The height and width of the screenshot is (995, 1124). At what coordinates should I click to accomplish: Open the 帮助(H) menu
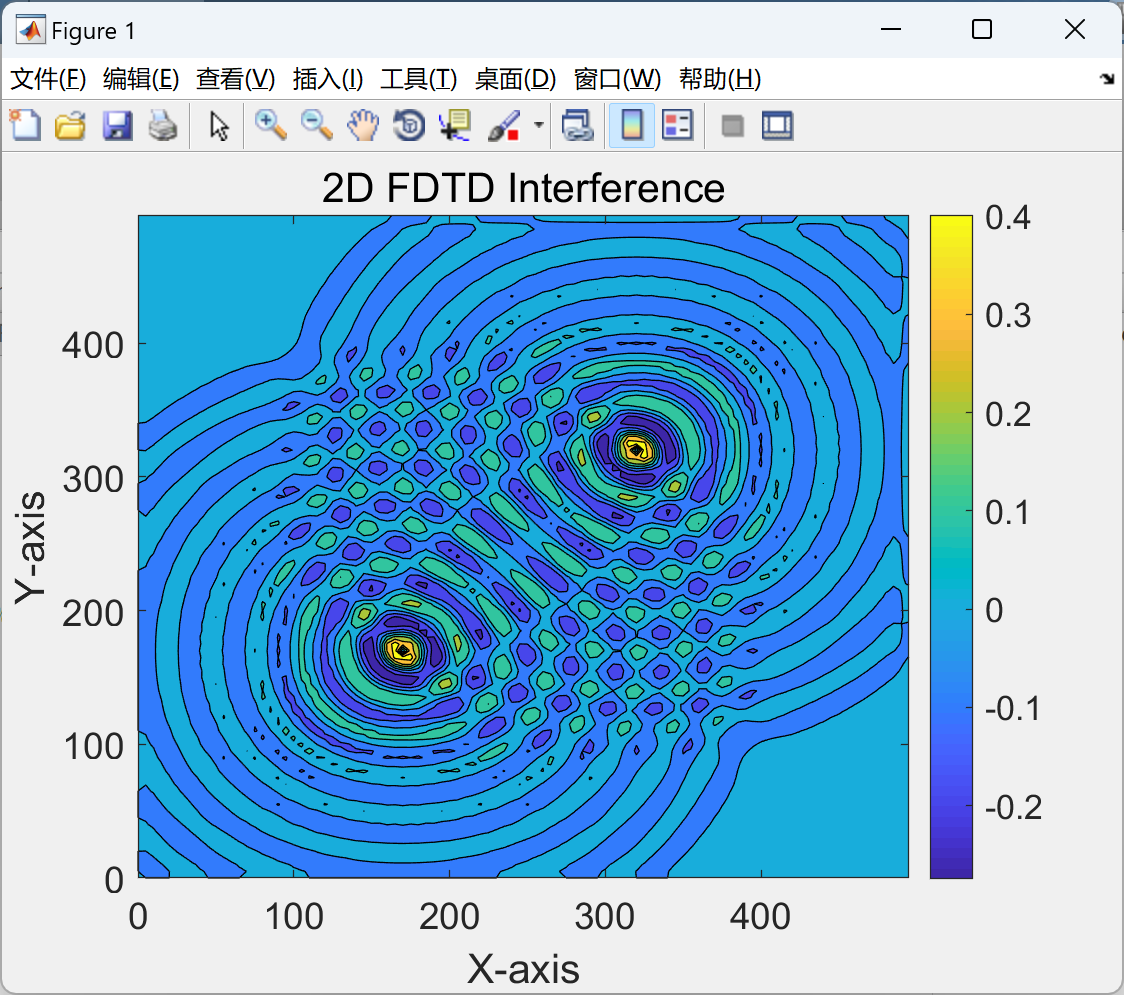tap(719, 79)
